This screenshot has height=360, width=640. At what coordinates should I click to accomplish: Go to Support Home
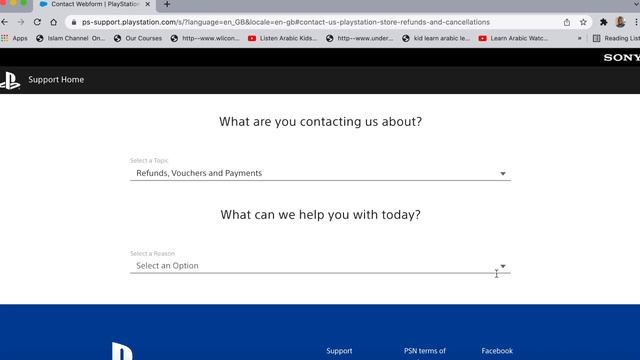coord(56,80)
